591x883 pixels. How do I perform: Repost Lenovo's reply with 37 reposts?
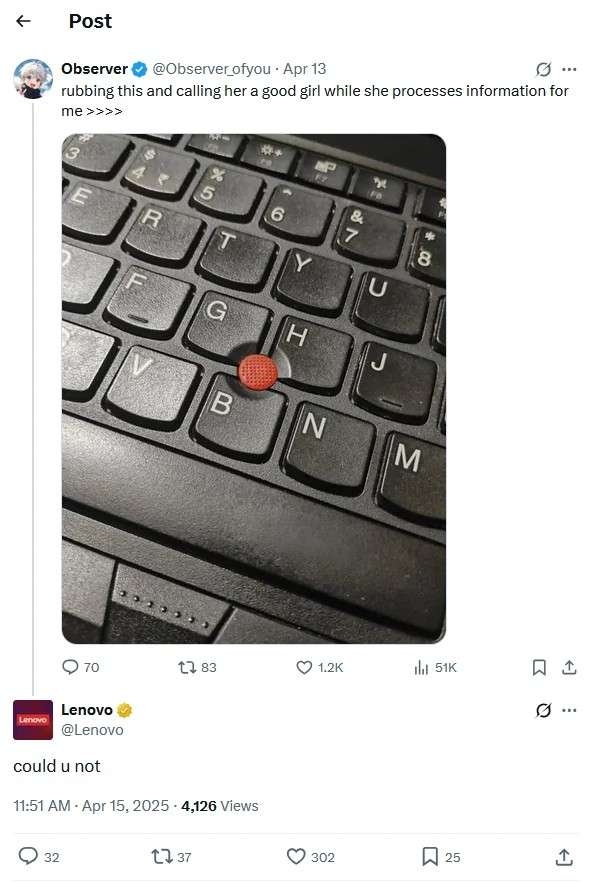(171, 857)
